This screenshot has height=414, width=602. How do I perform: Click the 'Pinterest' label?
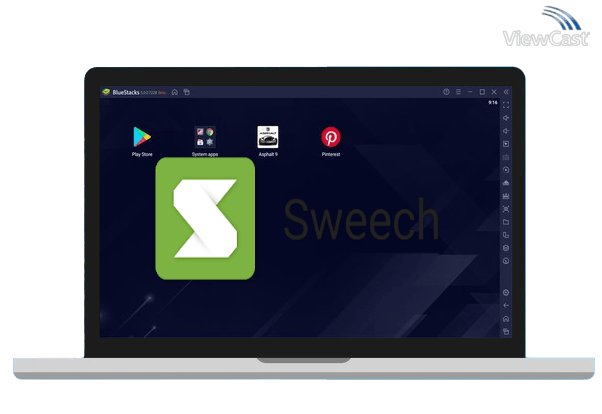(x=331, y=154)
